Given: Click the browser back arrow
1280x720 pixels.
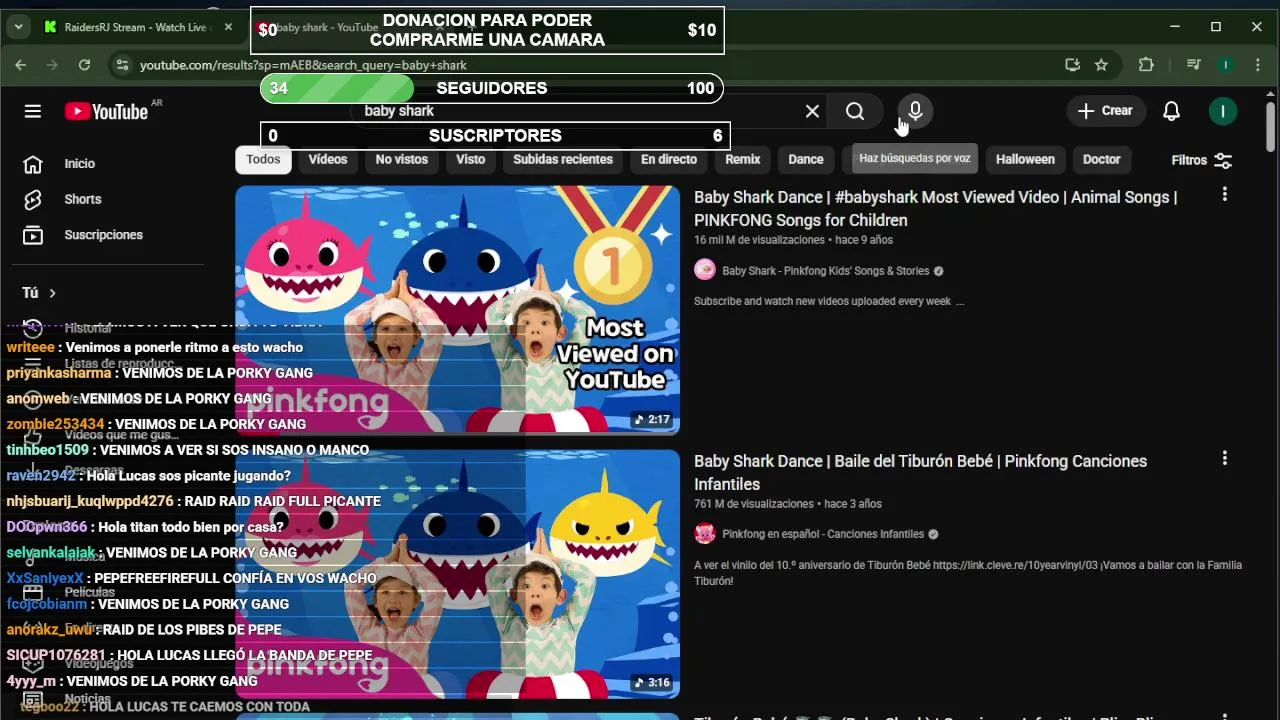Looking at the screenshot, I should coord(20,65).
